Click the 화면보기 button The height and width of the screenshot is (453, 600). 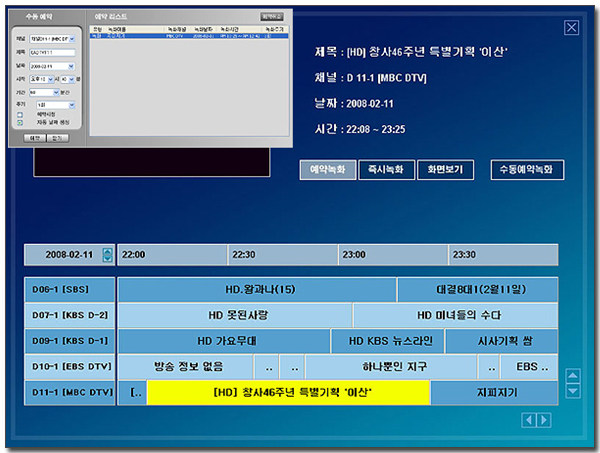click(445, 169)
